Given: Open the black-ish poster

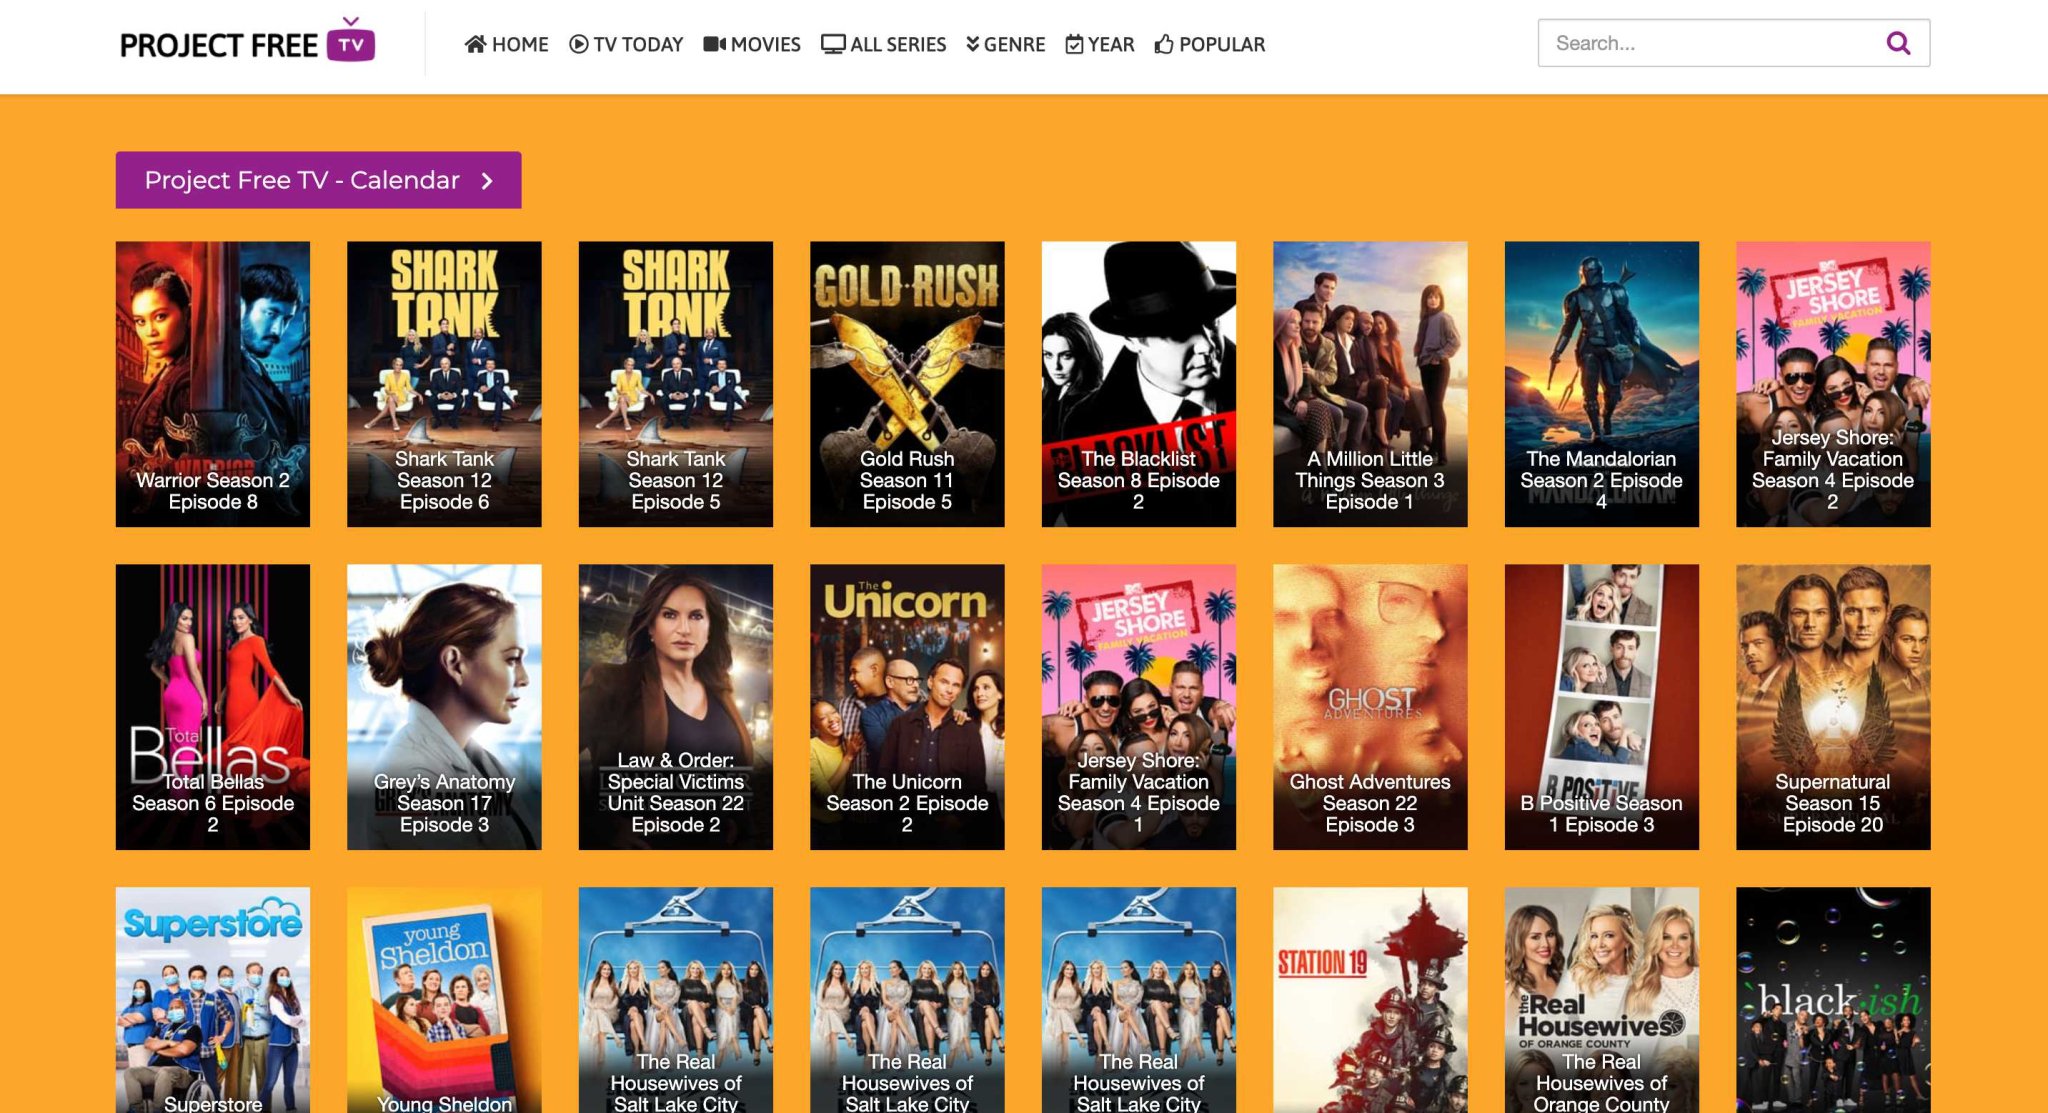Looking at the screenshot, I should 1833,1000.
